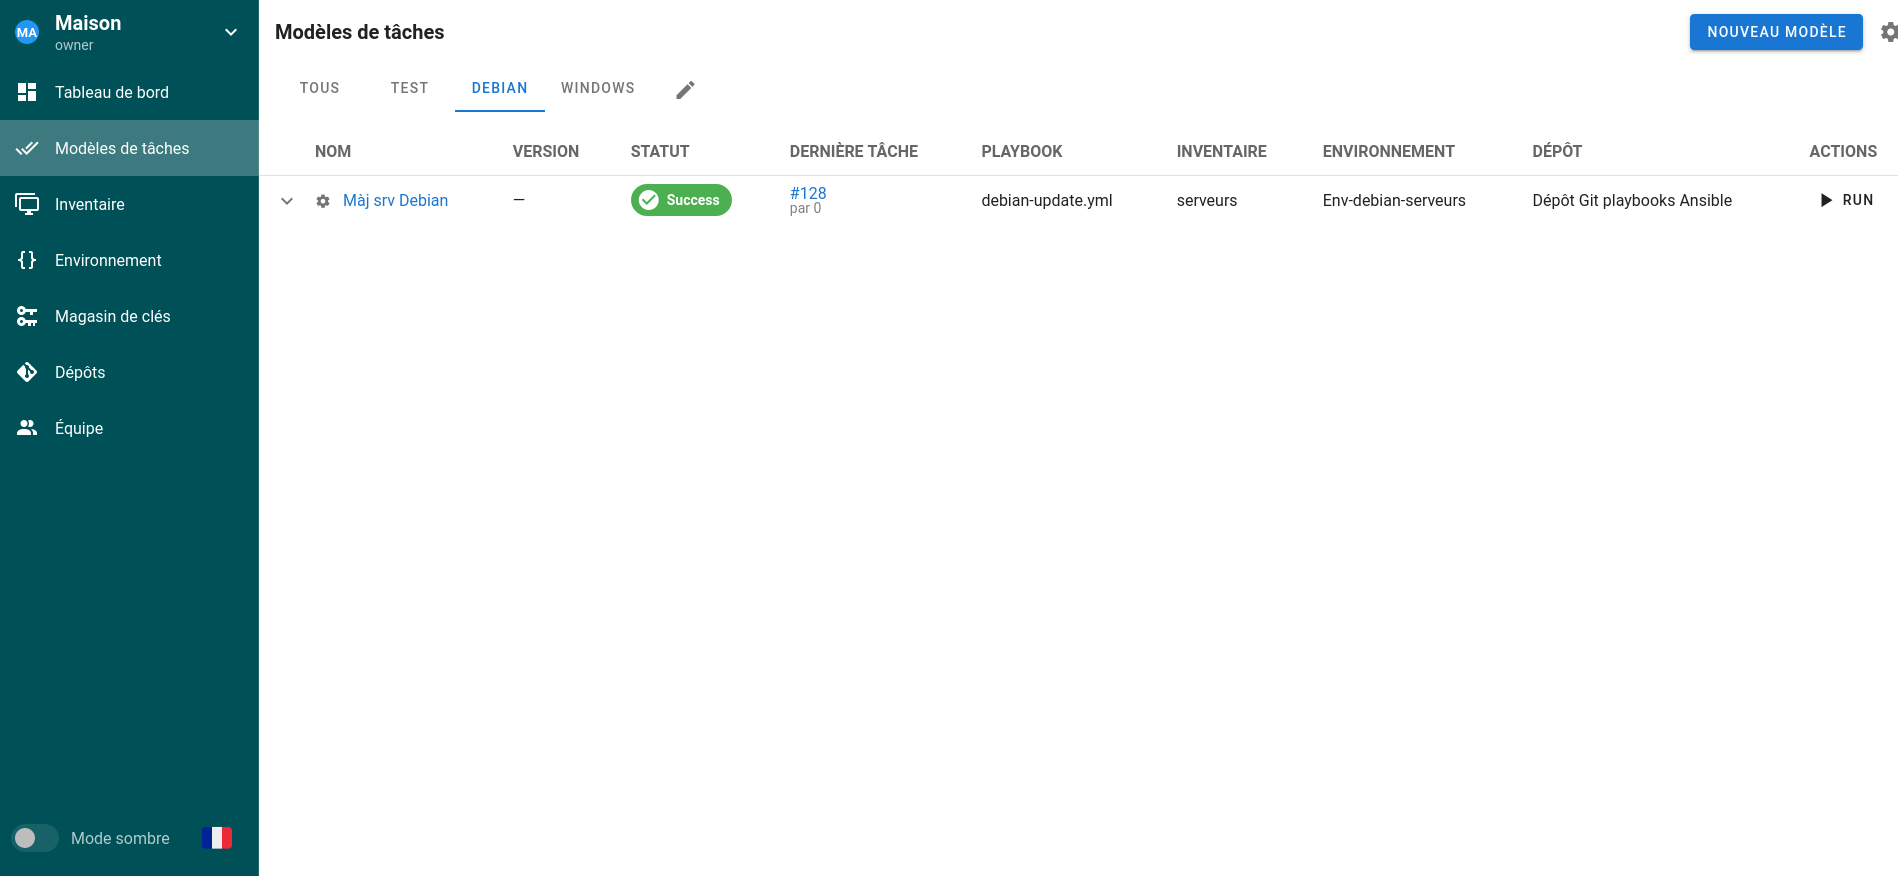Open last task #128 link
Viewport: 1898px width, 876px height.
click(x=808, y=193)
